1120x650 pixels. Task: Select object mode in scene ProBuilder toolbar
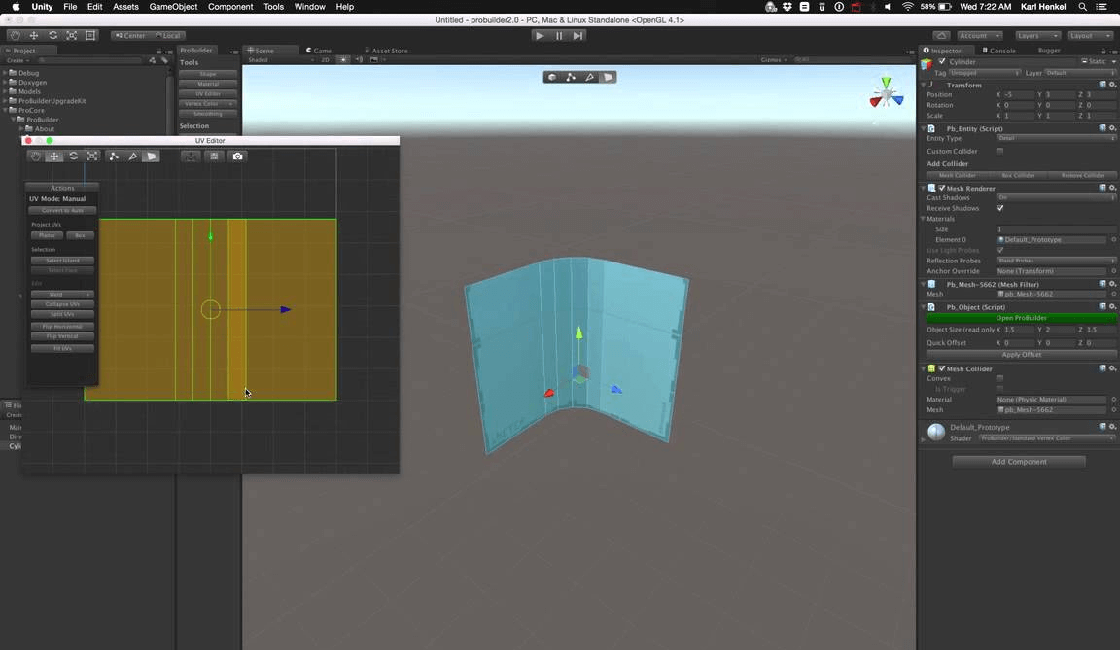552,77
